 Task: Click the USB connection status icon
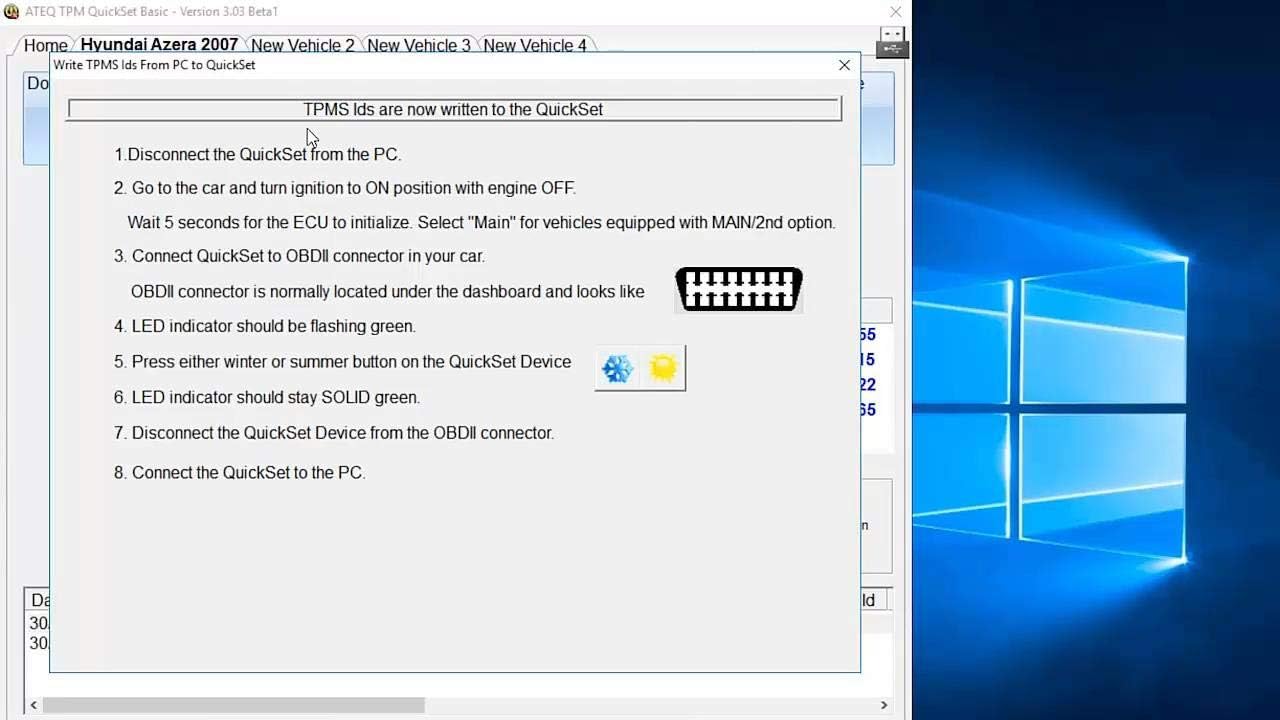(x=892, y=42)
